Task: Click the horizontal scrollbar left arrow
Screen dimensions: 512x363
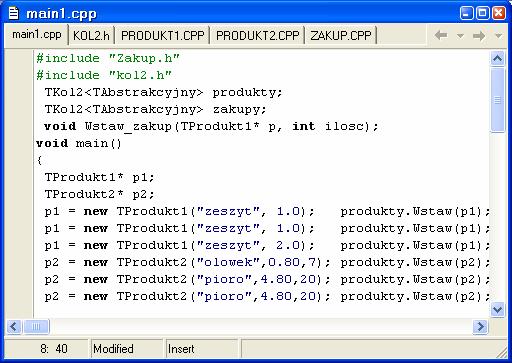Action: tap(14, 326)
